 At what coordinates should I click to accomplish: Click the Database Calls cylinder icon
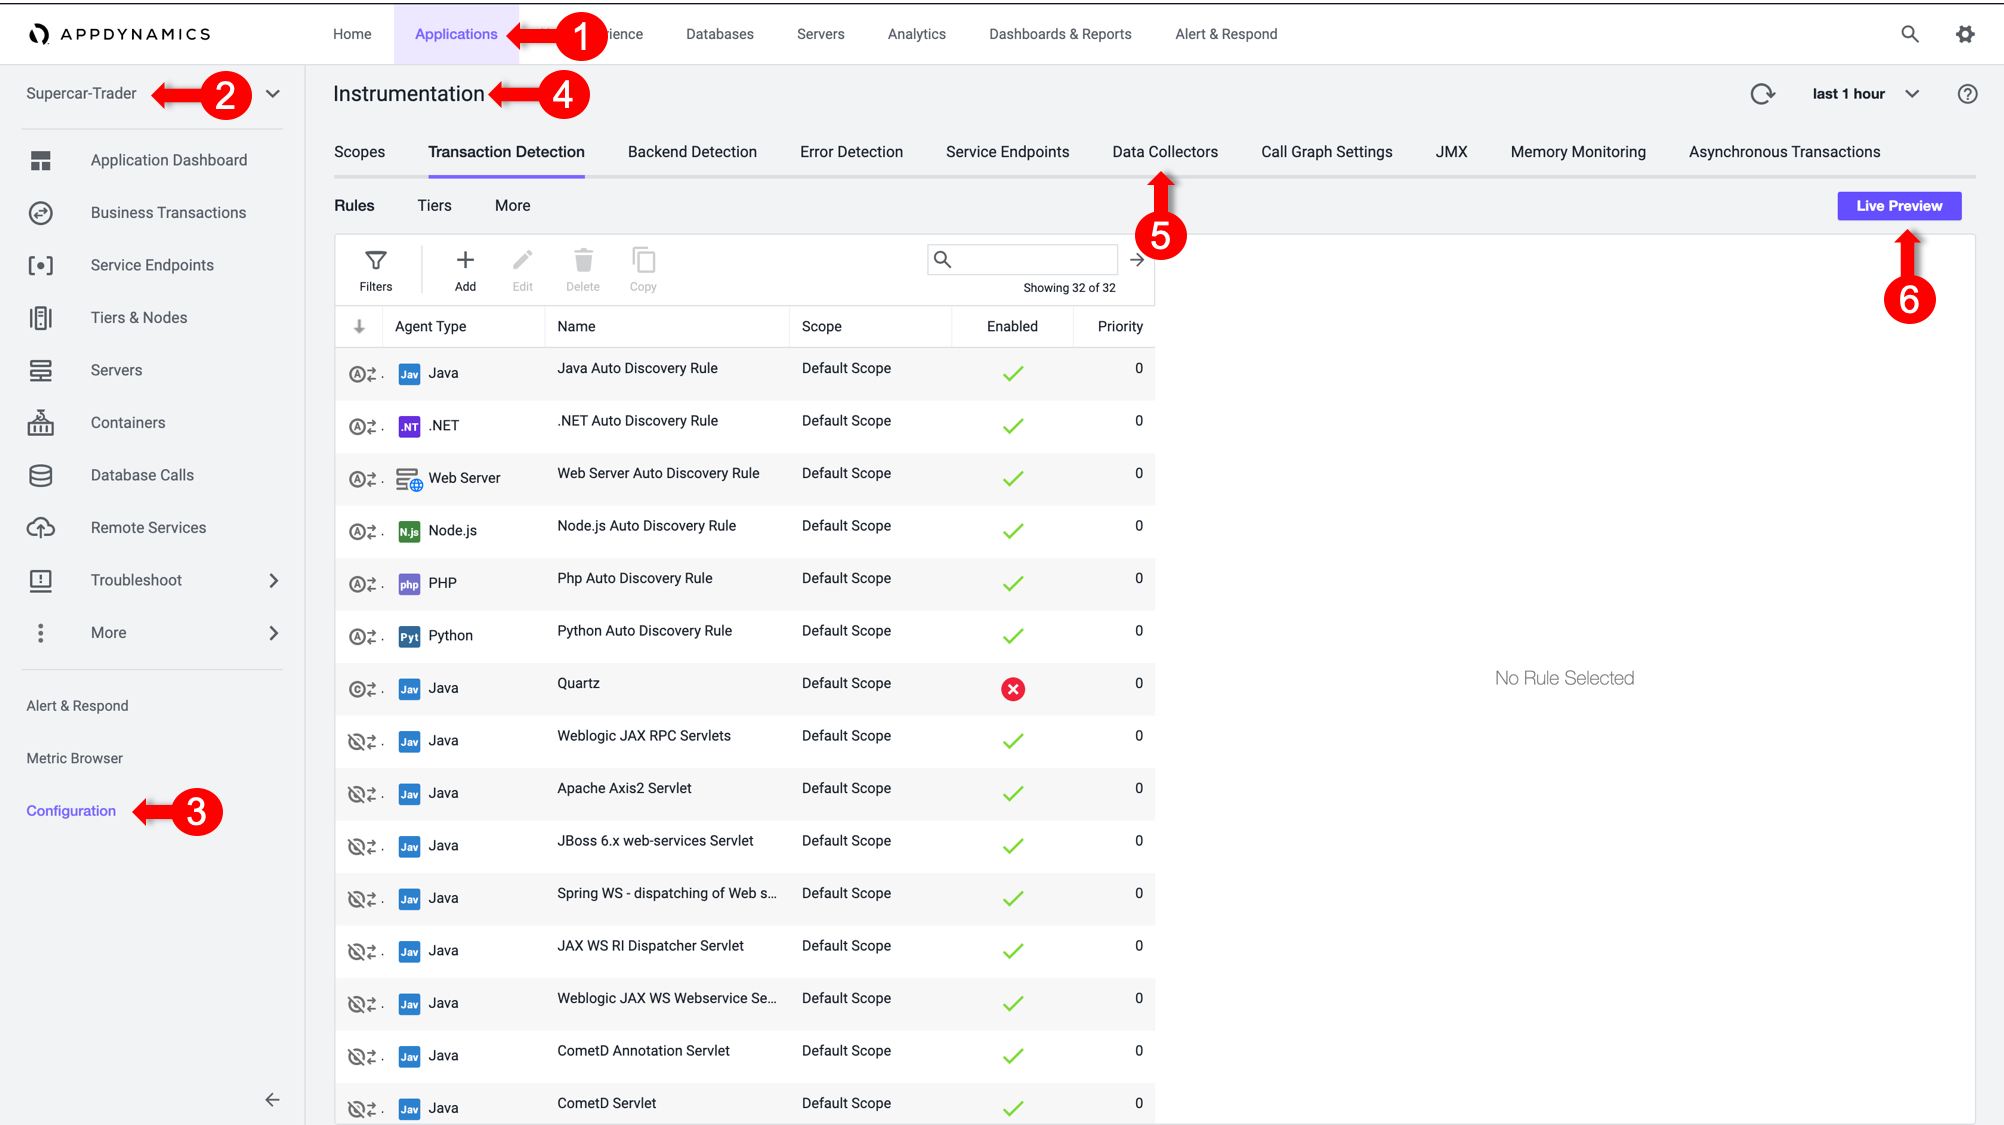(x=41, y=475)
